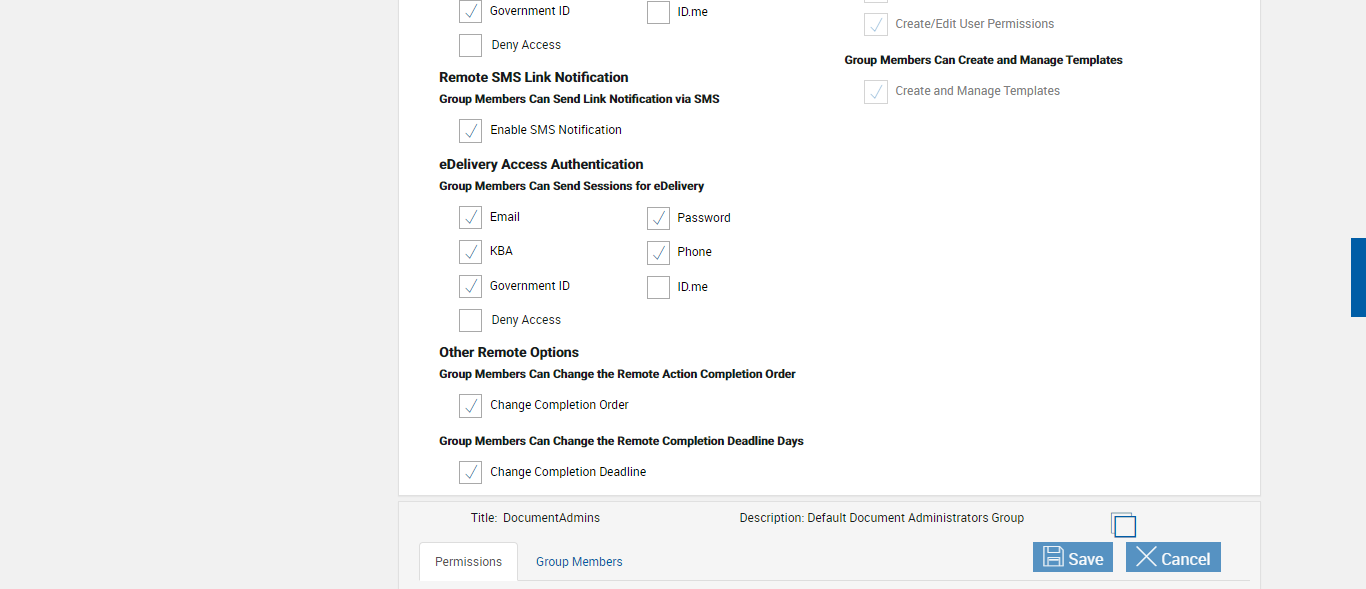Click the floppy disk Save icon
Viewport: 1366px width, 589px height.
coord(1053,557)
